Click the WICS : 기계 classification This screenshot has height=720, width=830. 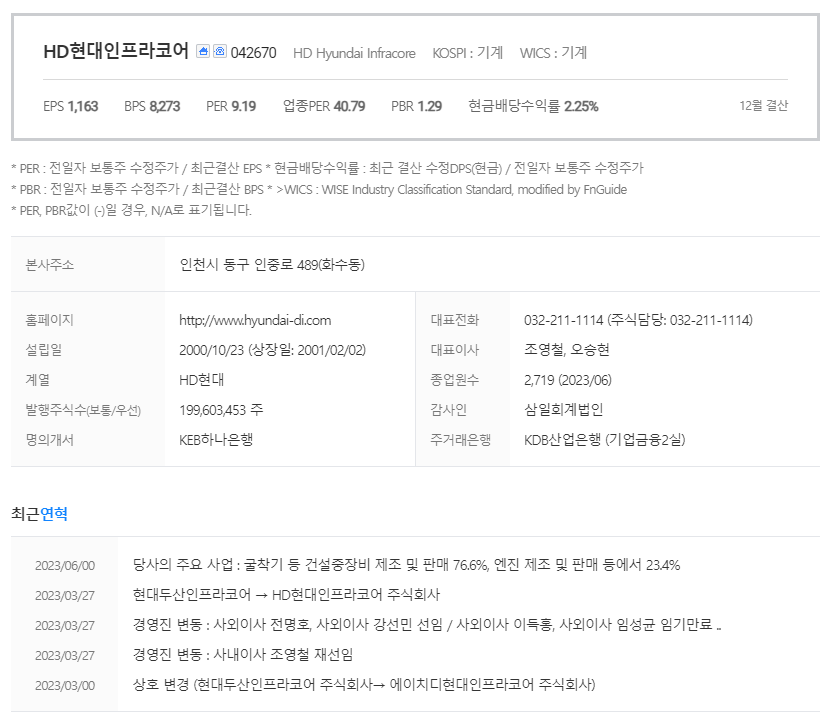pyautogui.click(x=553, y=53)
